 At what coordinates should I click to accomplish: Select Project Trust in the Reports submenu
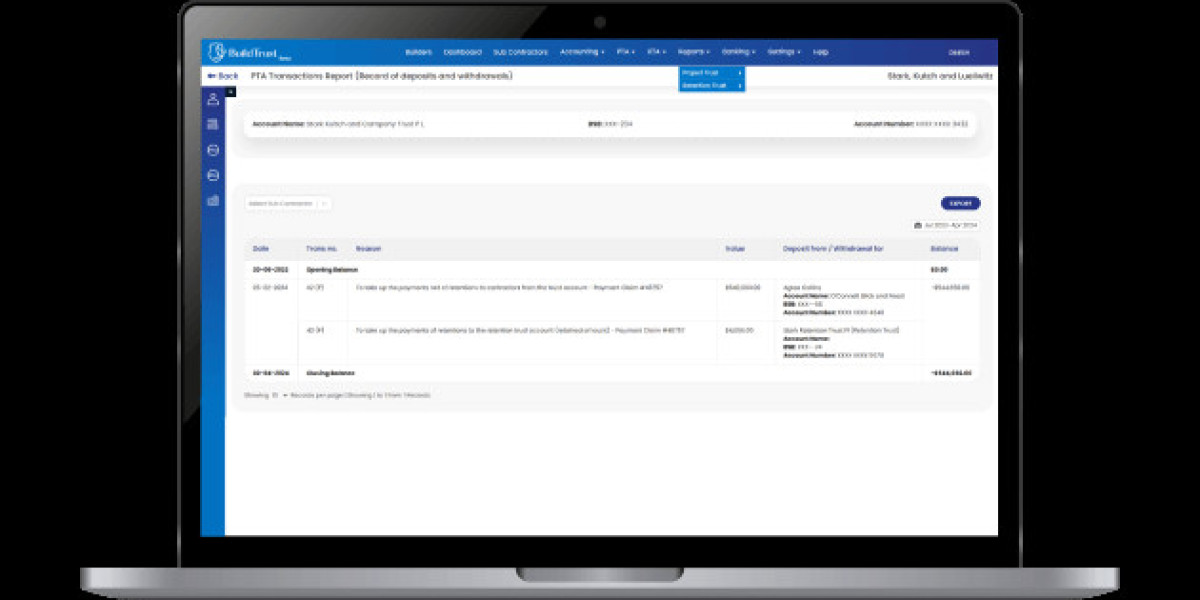coord(711,72)
